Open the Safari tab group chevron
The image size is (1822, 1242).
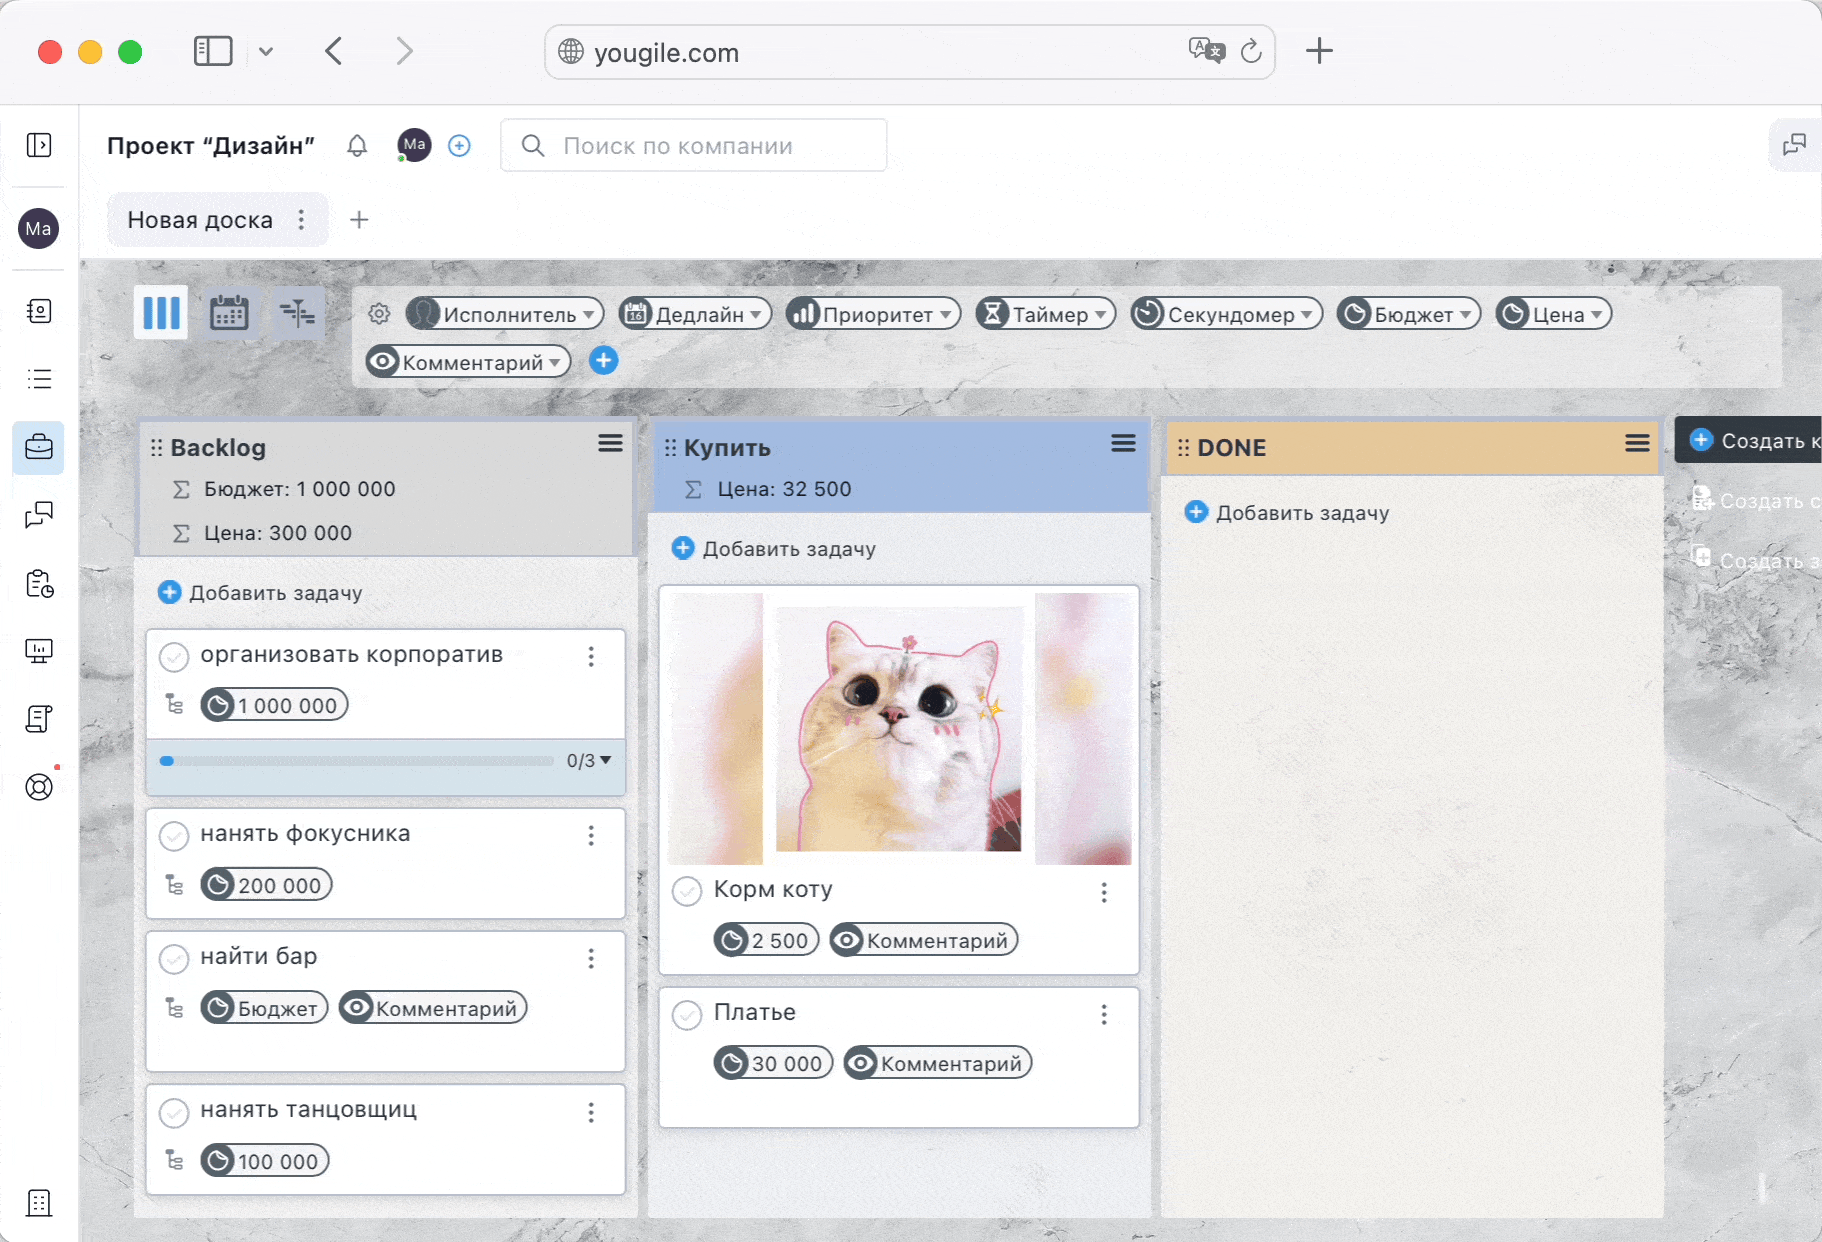tap(265, 51)
